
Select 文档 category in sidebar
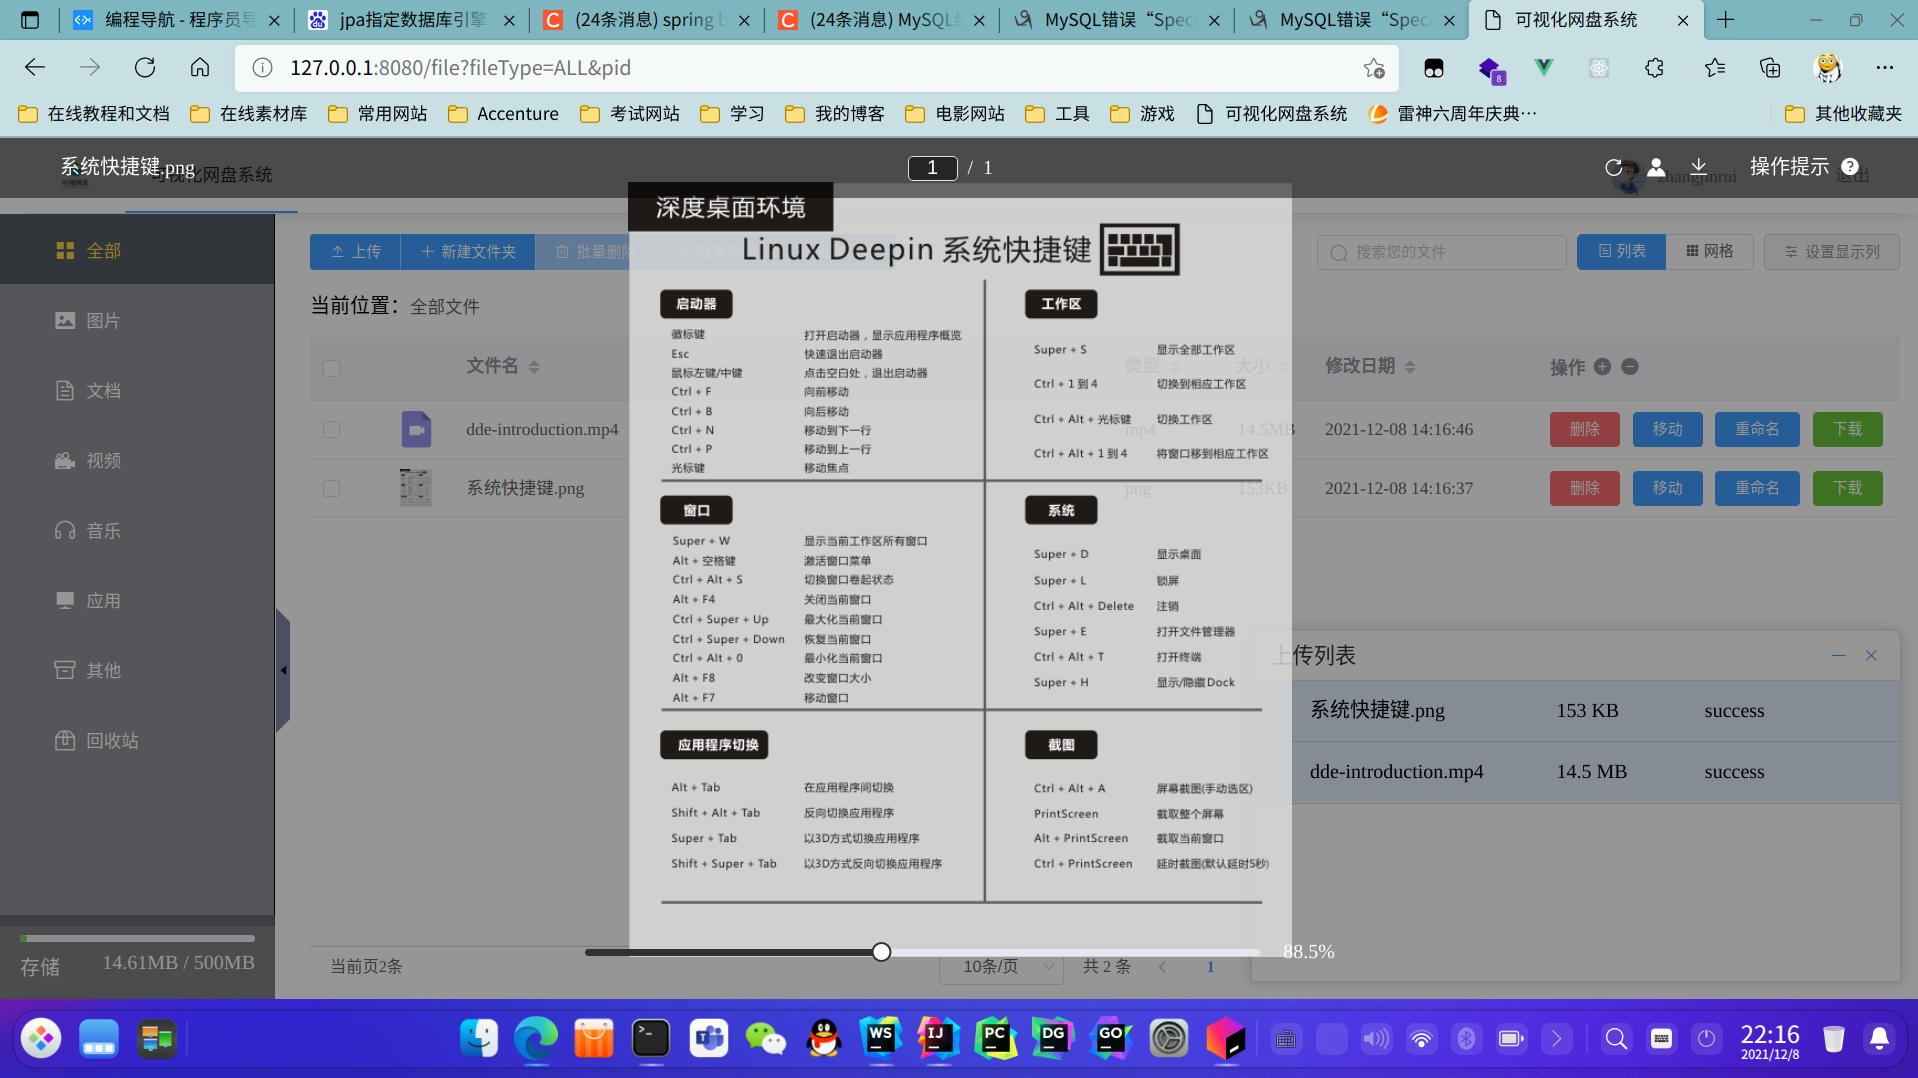coord(137,390)
